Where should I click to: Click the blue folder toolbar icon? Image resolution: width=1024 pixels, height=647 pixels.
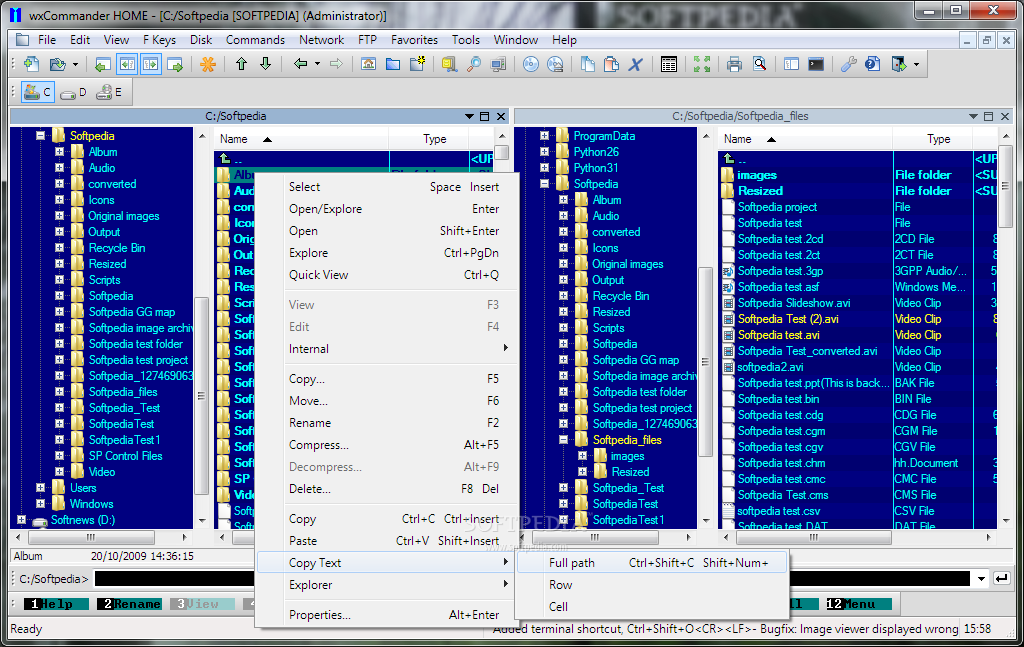[392, 64]
